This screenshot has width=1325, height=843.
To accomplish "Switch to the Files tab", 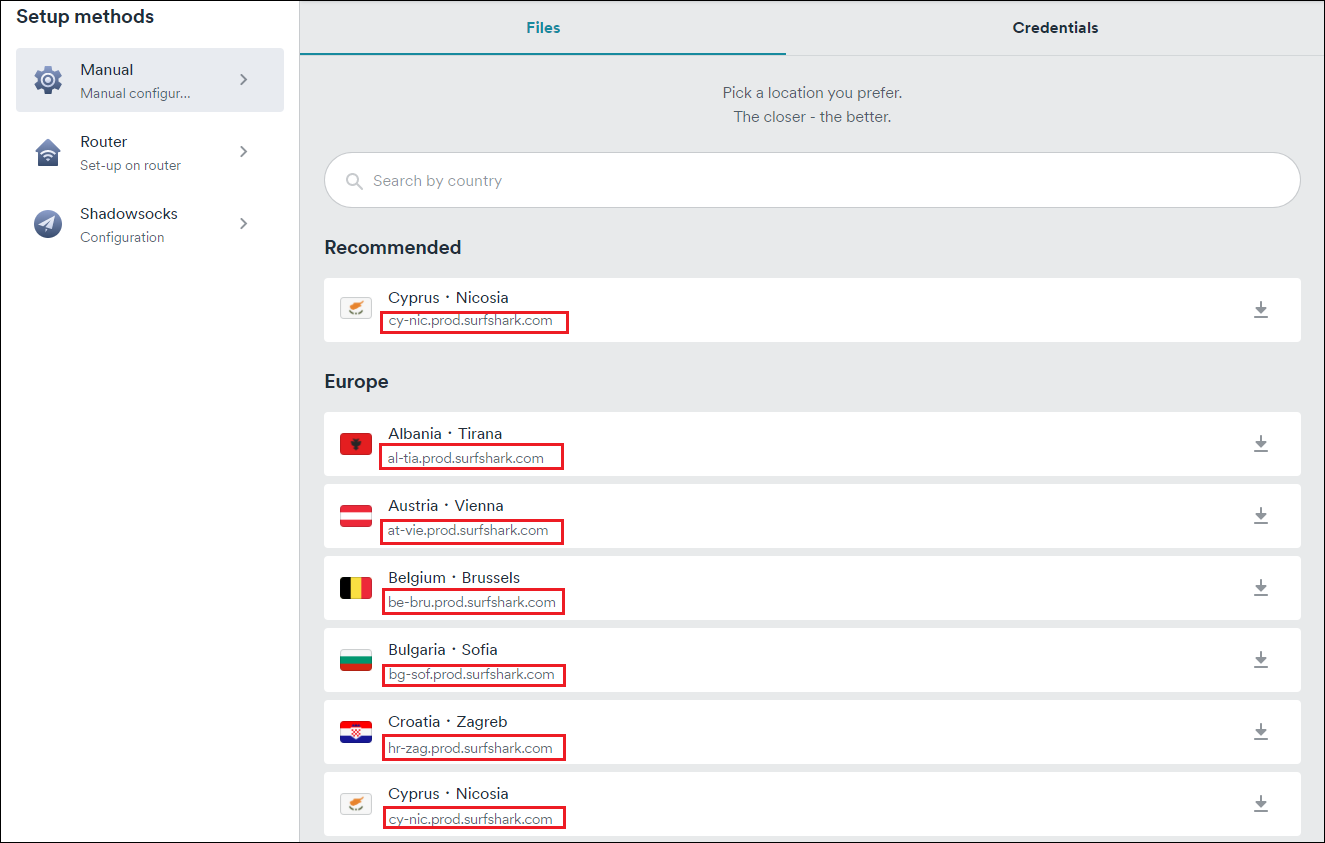I will click(543, 28).
